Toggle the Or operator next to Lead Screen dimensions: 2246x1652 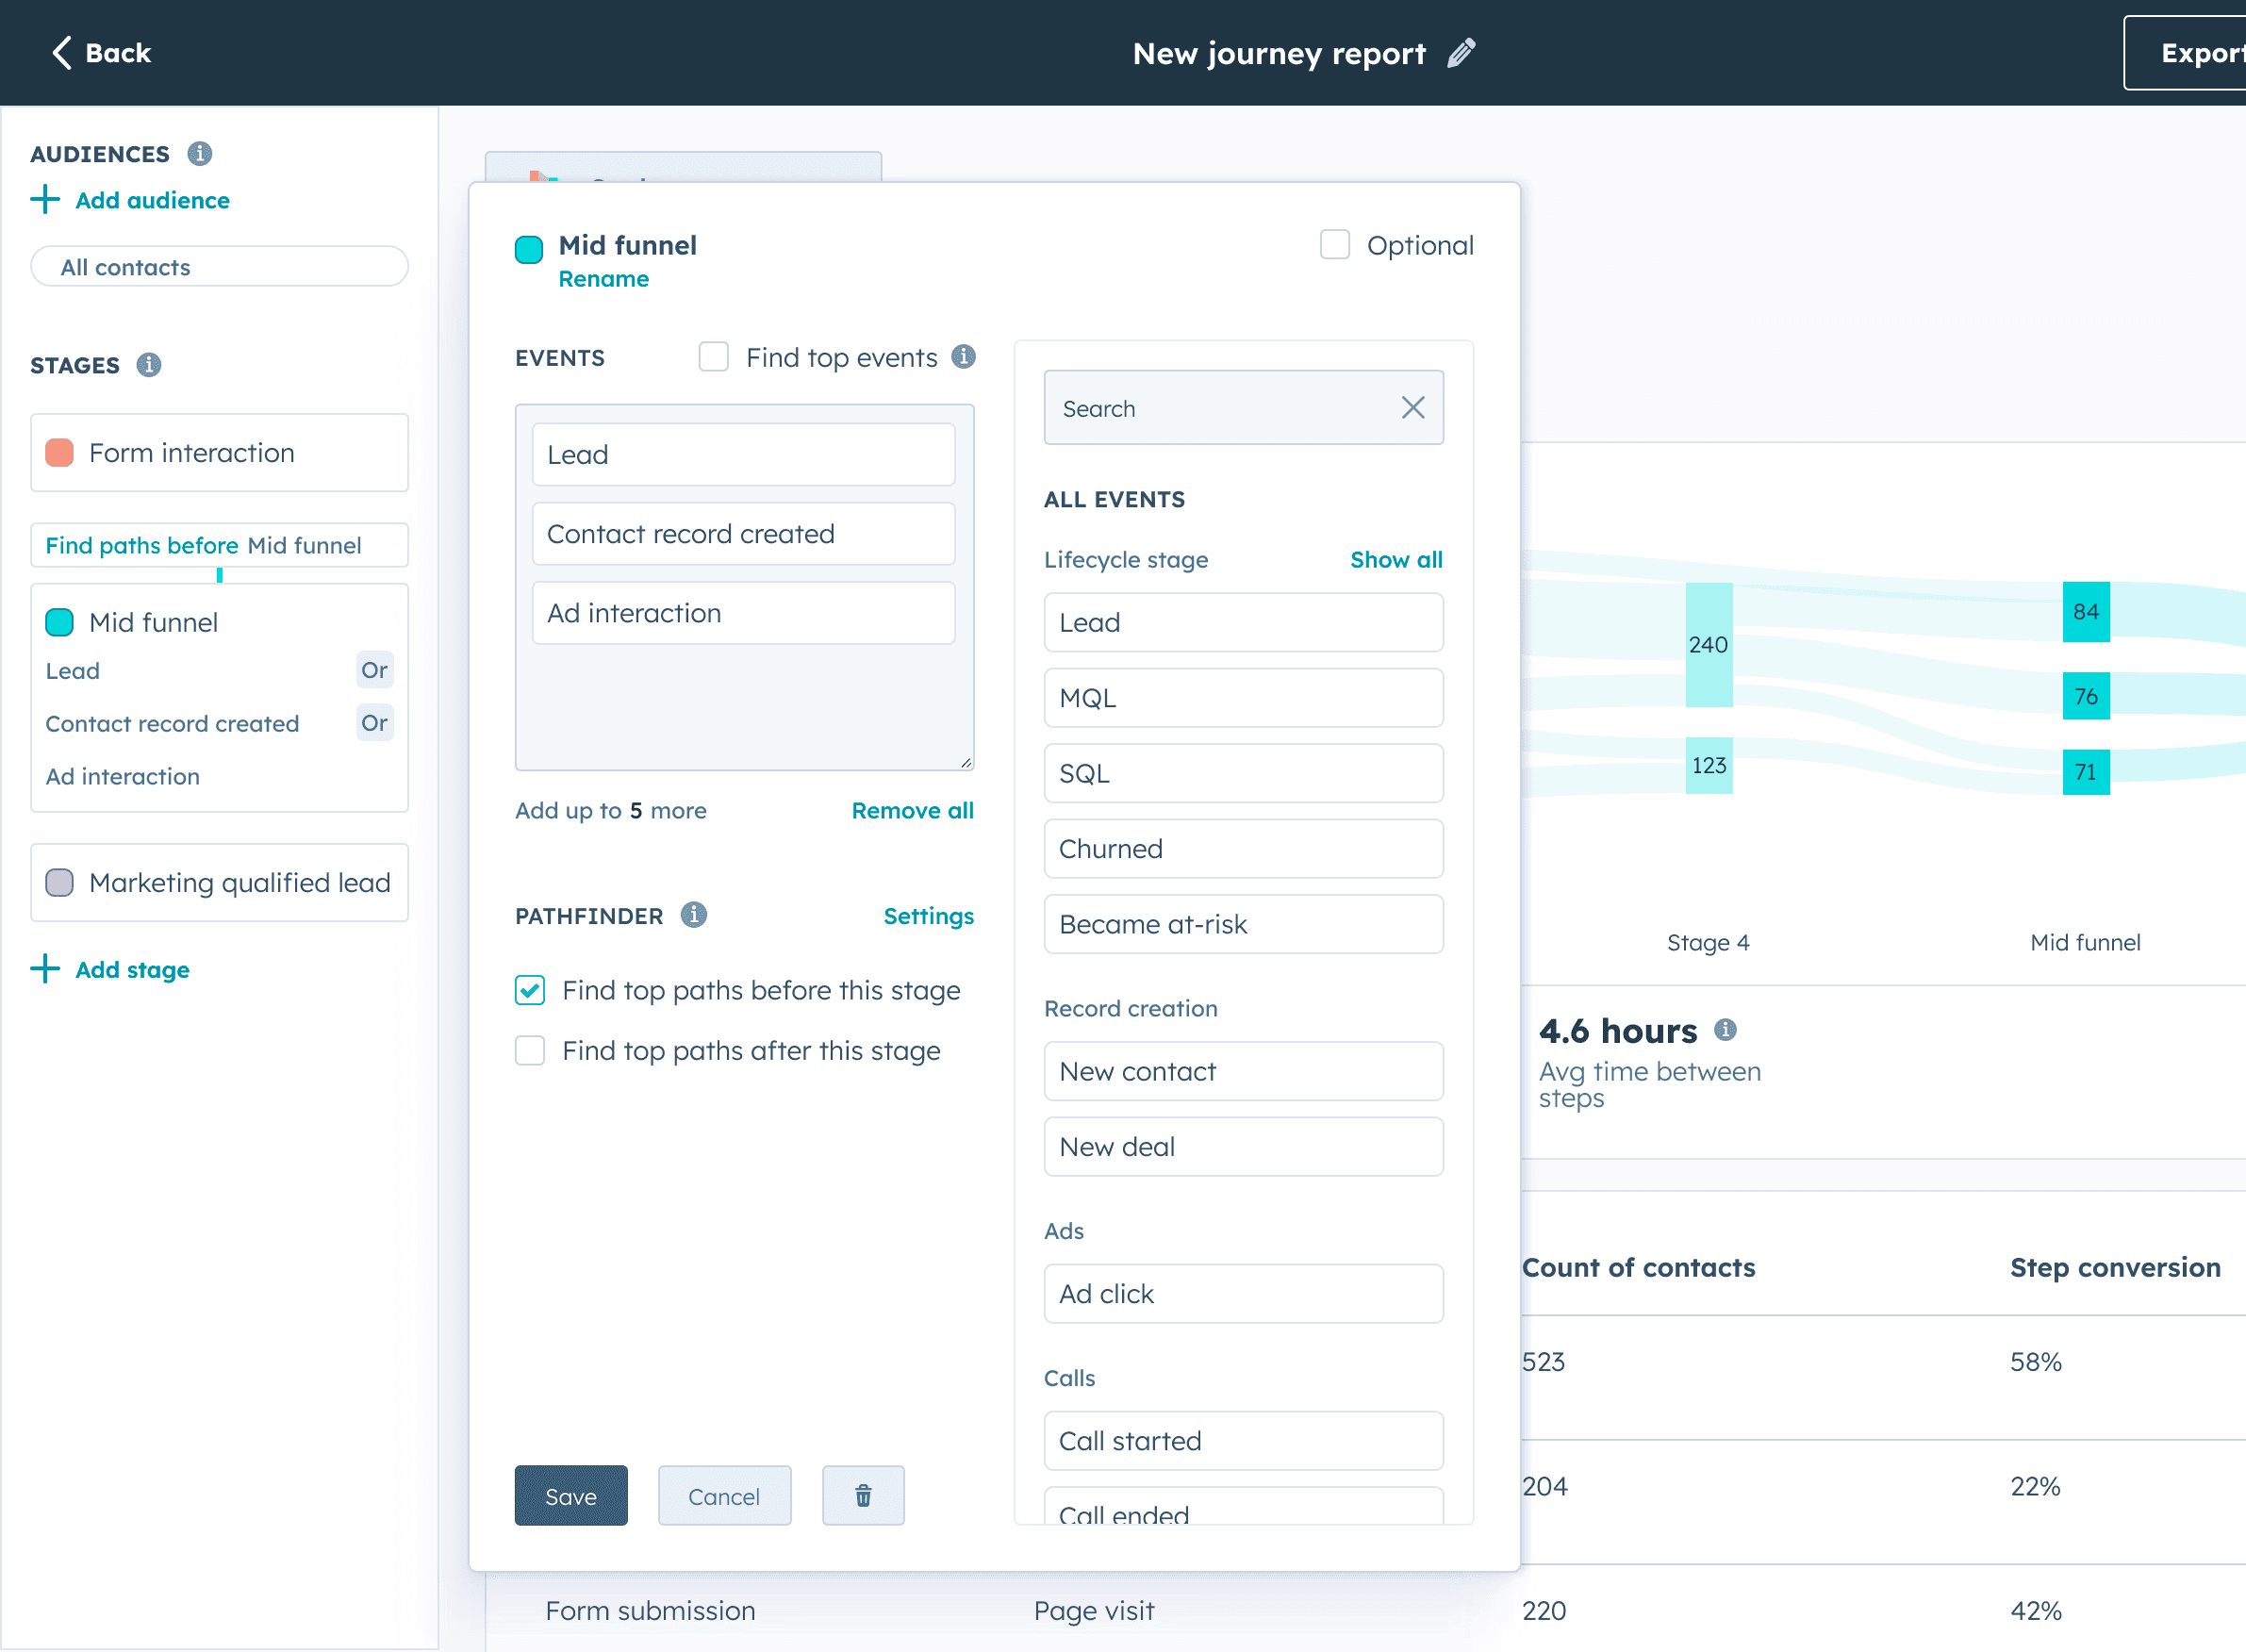374,670
